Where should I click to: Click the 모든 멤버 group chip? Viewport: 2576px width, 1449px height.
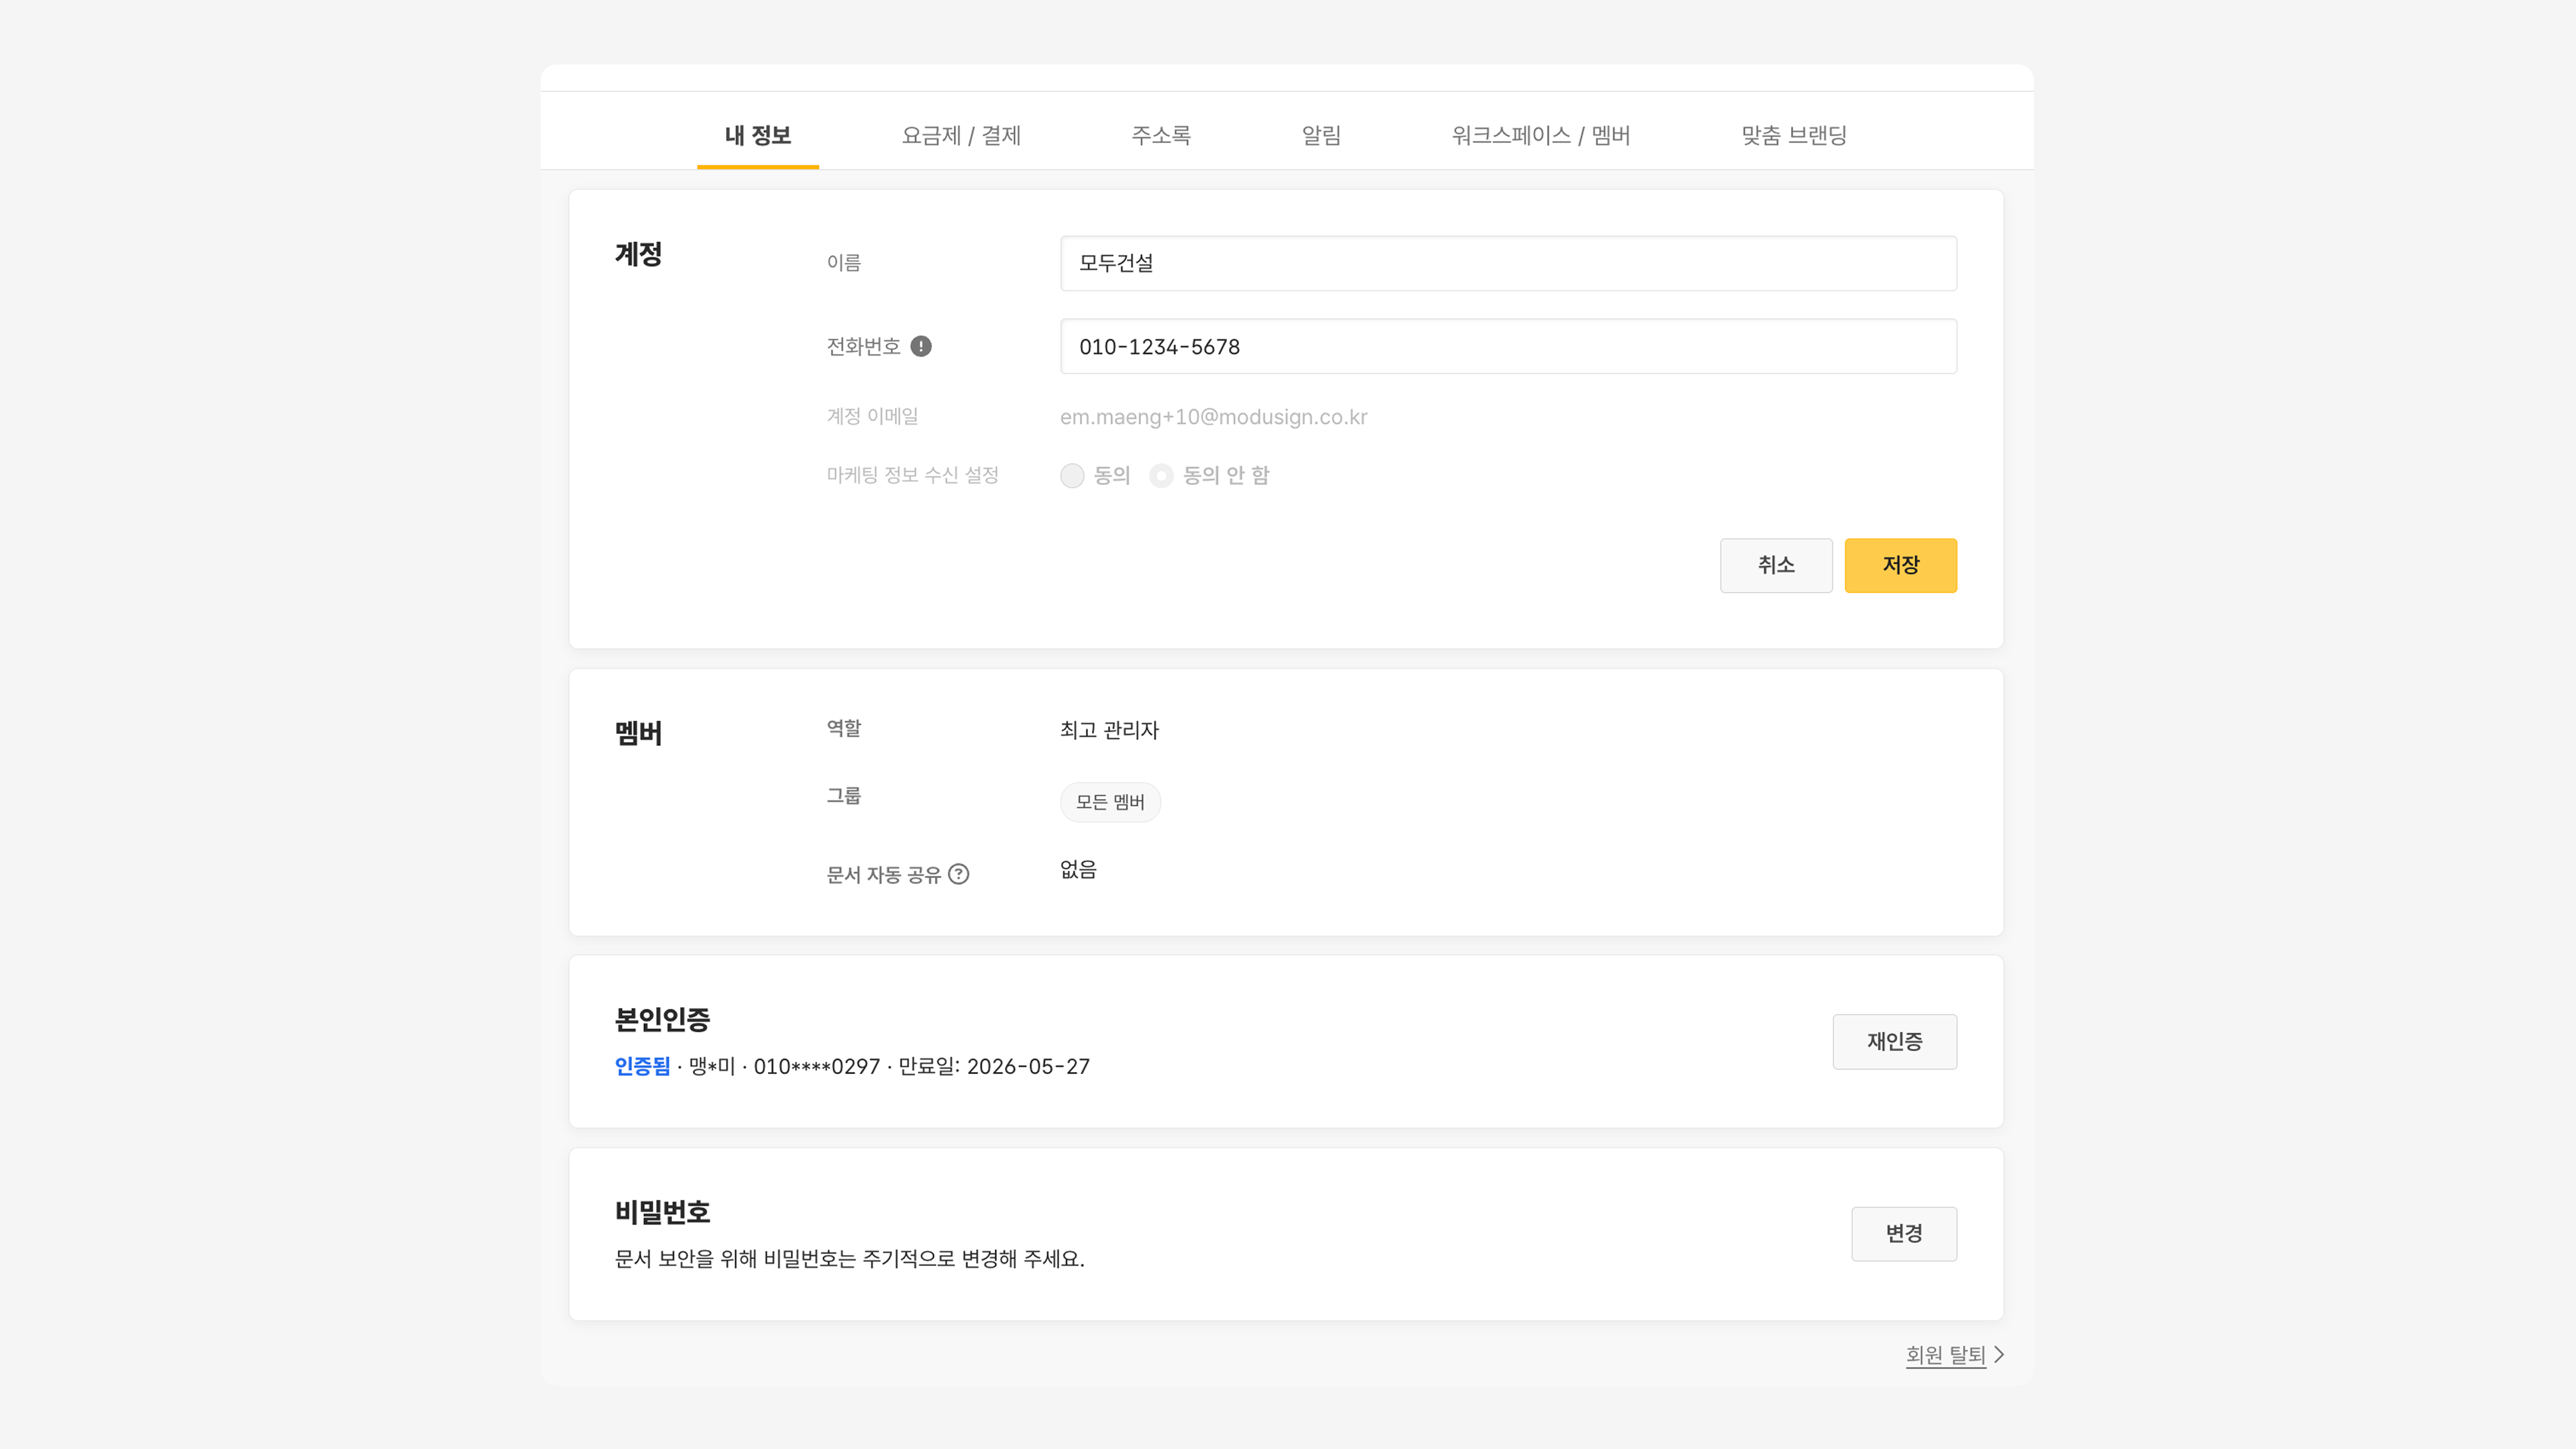[x=1110, y=802]
